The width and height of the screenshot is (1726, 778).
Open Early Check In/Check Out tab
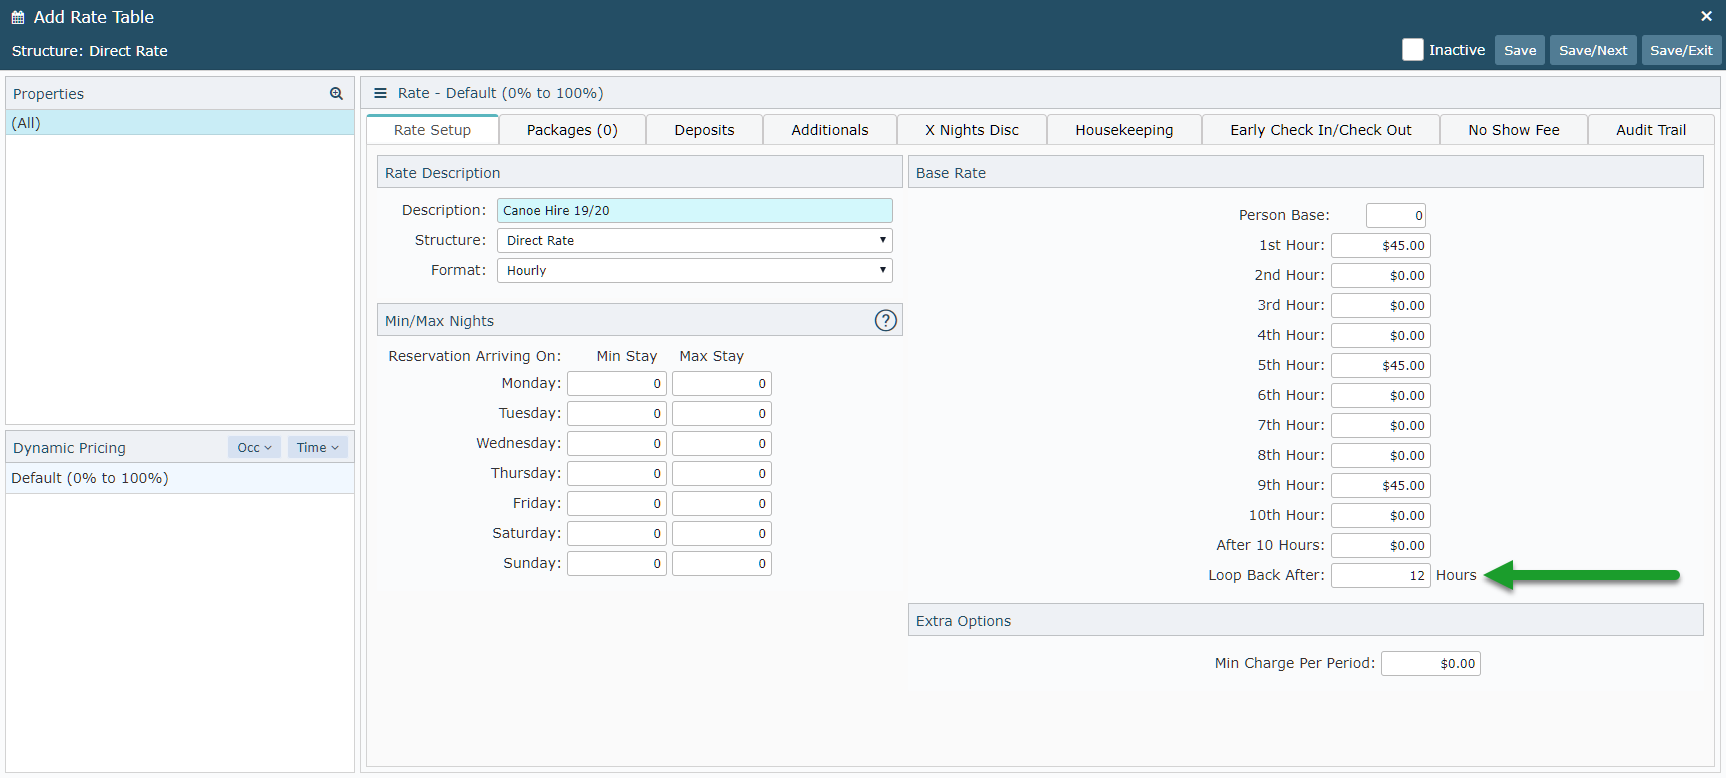click(1321, 130)
